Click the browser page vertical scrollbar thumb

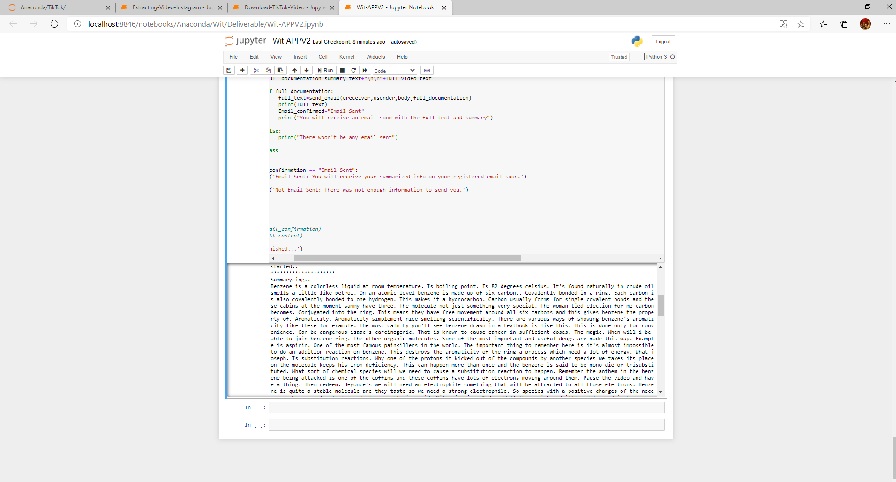[x=893, y=458]
